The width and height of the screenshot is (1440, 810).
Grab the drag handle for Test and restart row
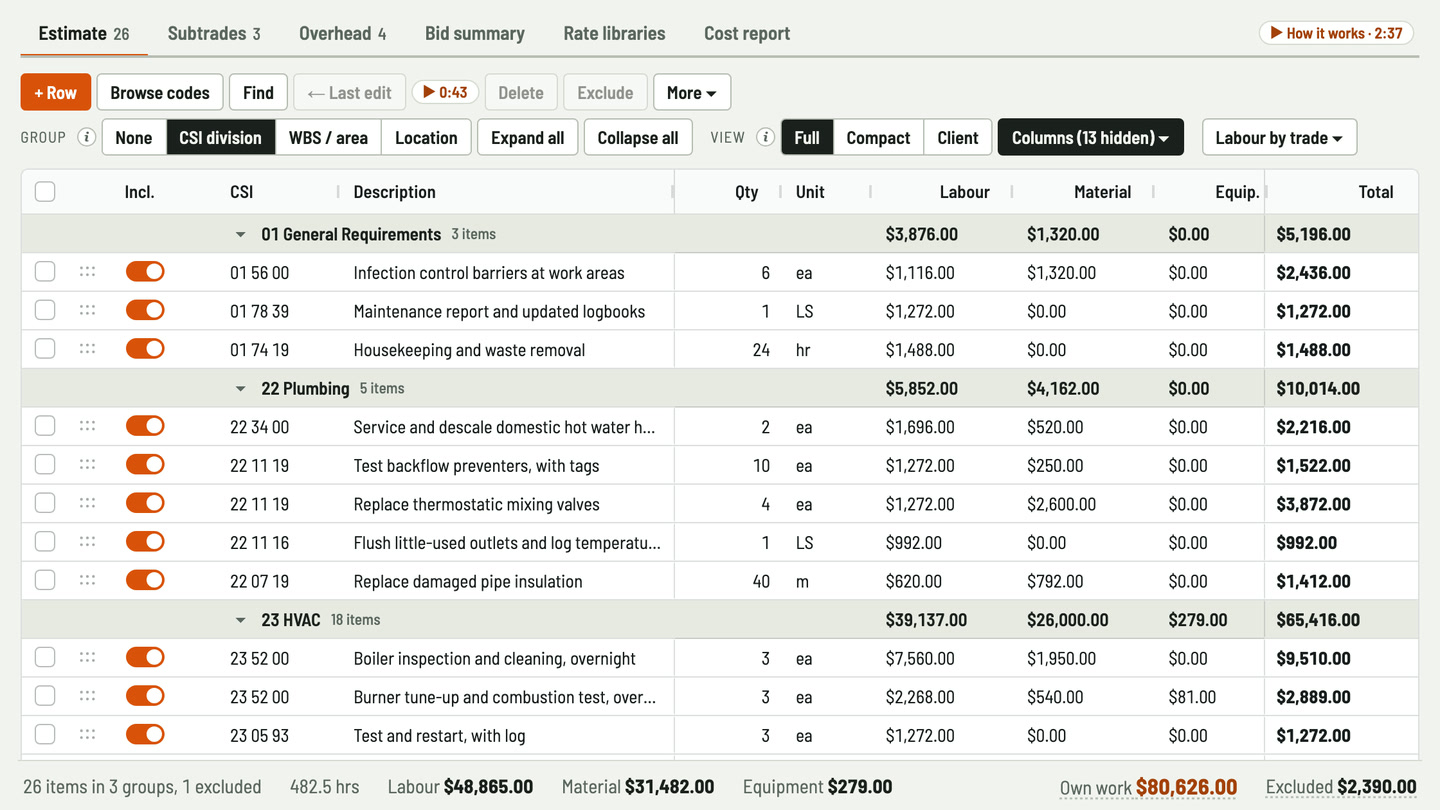point(87,735)
